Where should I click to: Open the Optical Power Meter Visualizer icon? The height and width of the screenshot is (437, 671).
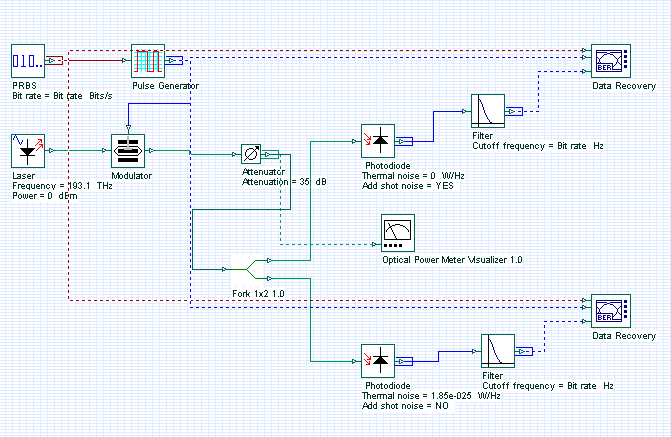pos(398,233)
